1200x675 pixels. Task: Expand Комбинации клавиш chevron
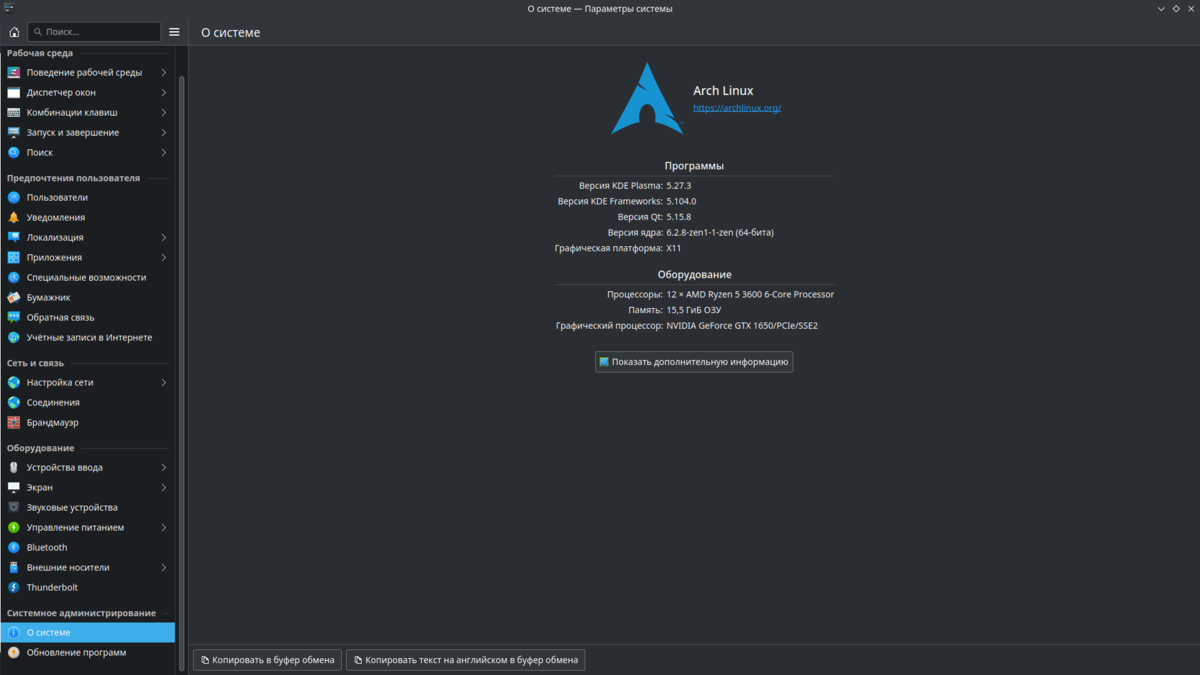(x=164, y=112)
